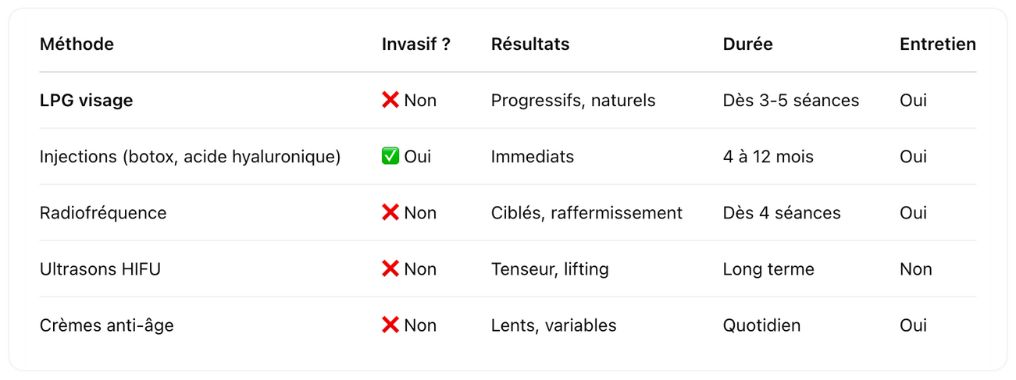1016x380 pixels.
Task: Click the green checkmark icon beside Oui
Action: point(390,156)
